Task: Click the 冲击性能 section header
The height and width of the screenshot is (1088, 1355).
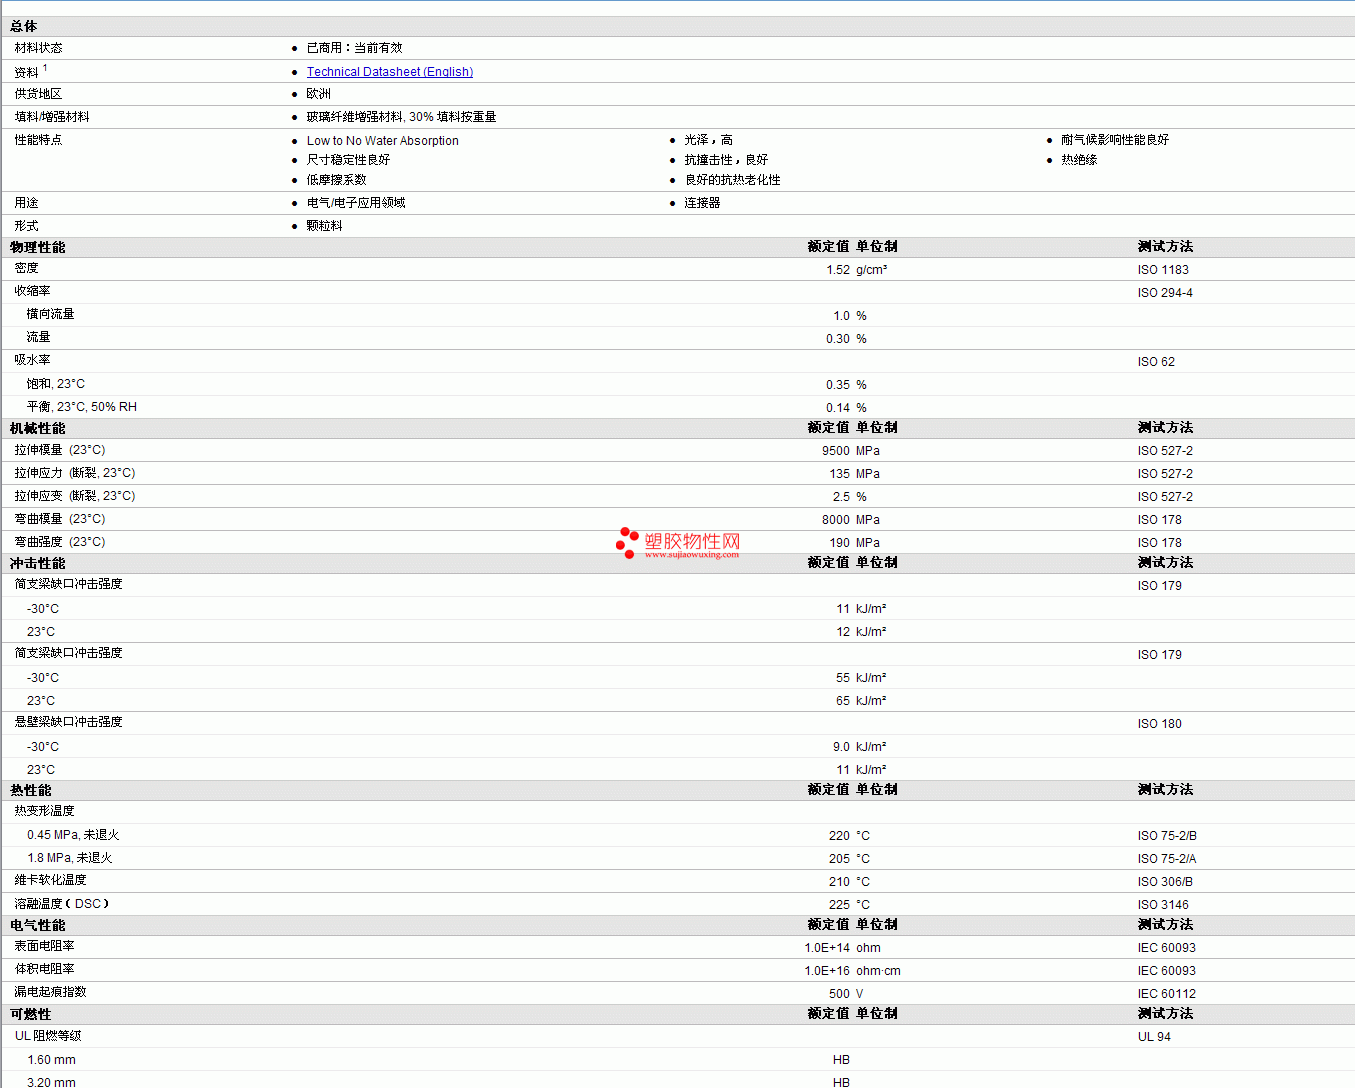Action: [37, 563]
